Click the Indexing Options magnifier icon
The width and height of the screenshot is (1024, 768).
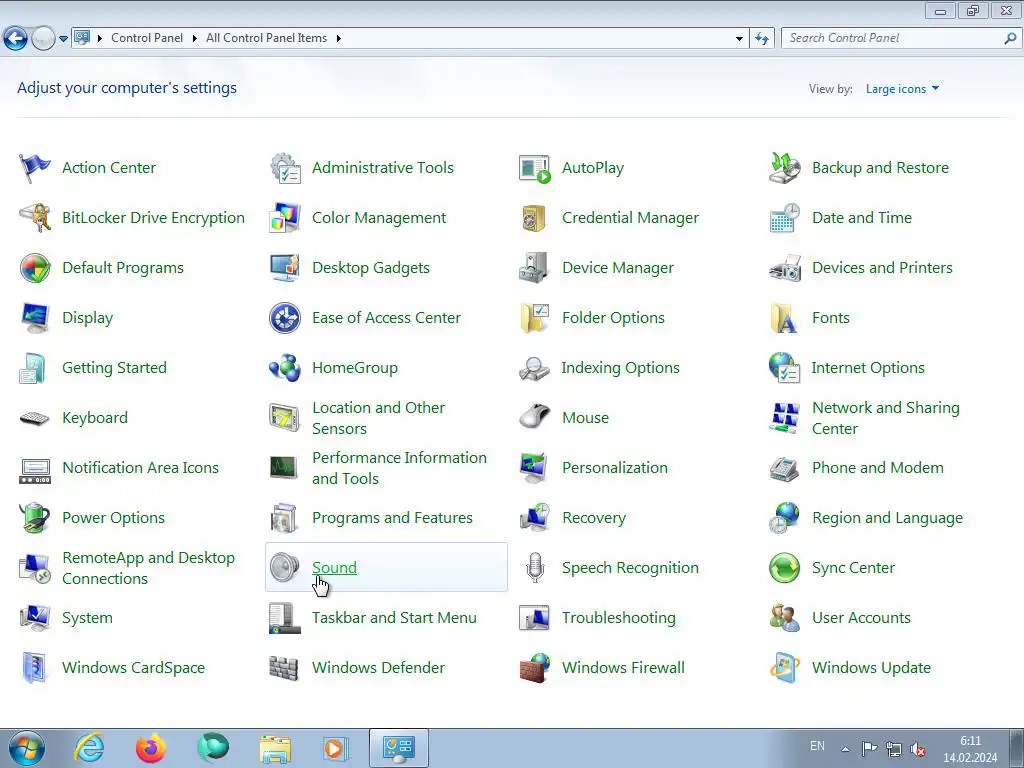click(x=535, y=368)
